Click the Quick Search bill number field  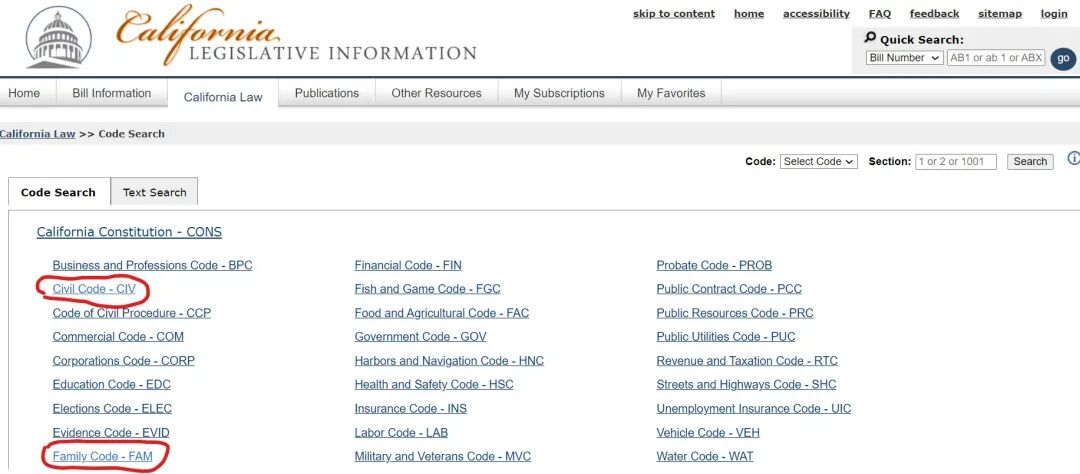click(996, 58)
